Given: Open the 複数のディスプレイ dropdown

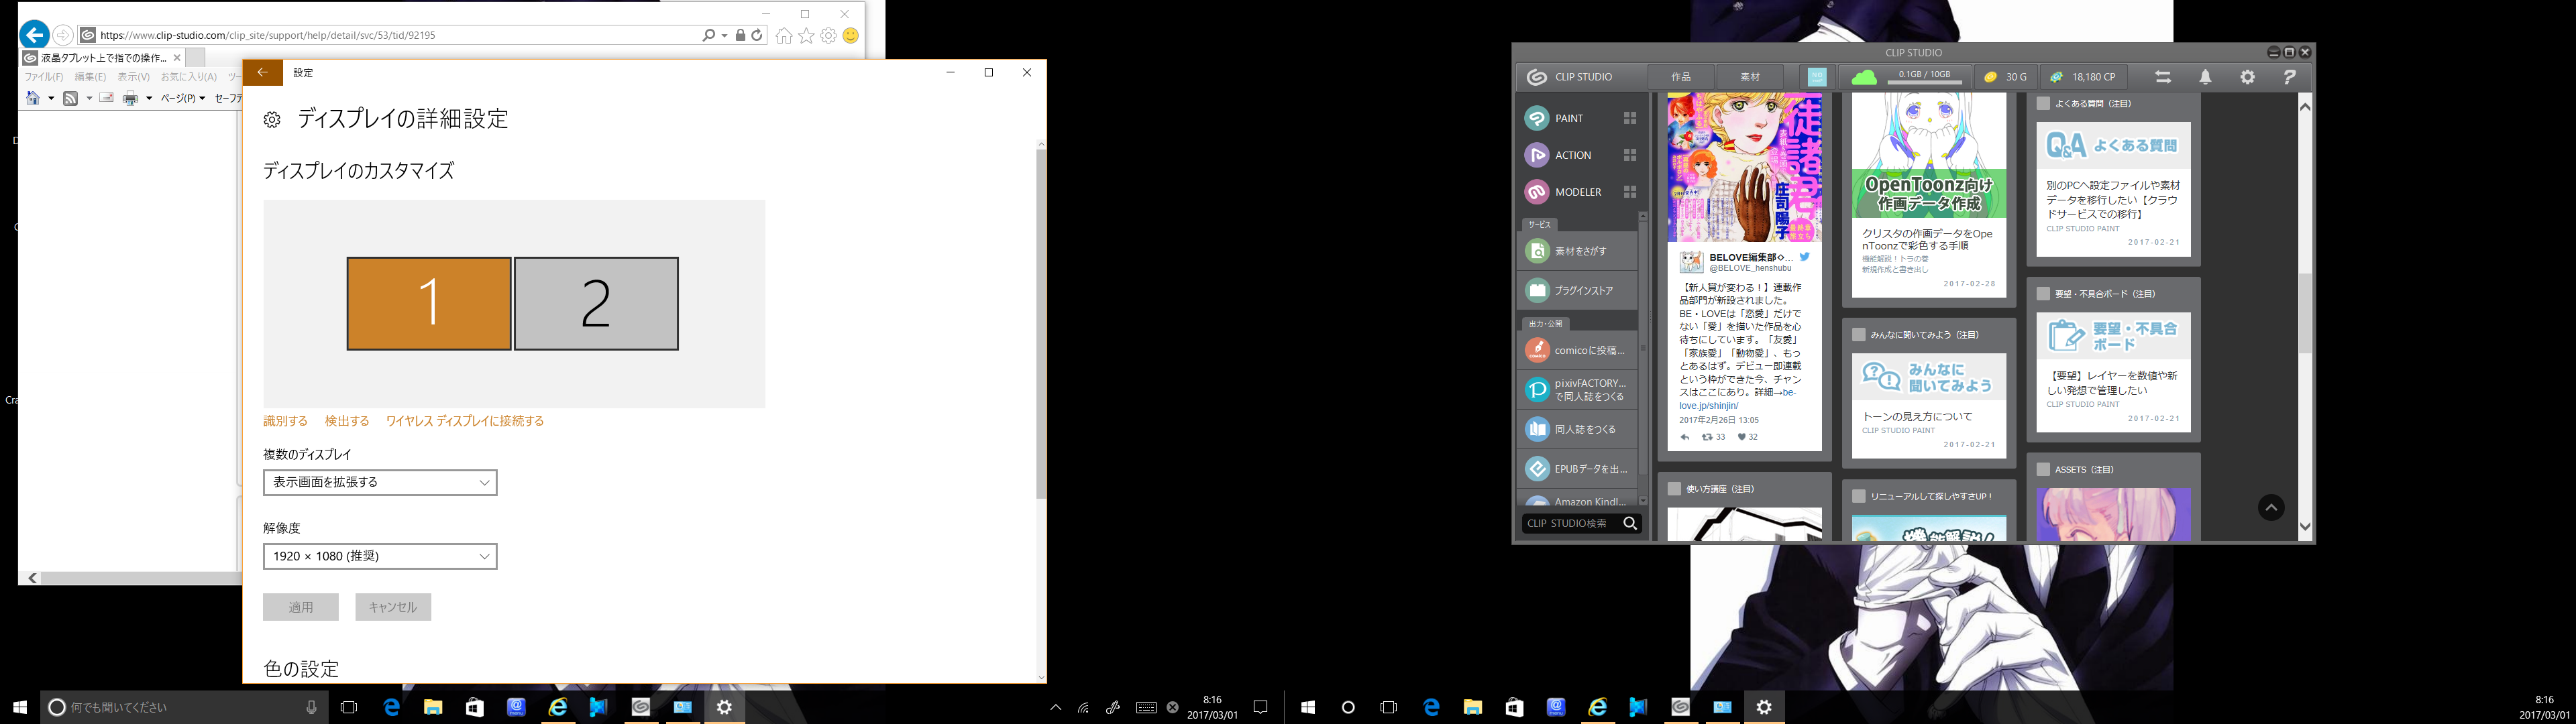Looking at the screenshot, I should click(x=380, y=482).
